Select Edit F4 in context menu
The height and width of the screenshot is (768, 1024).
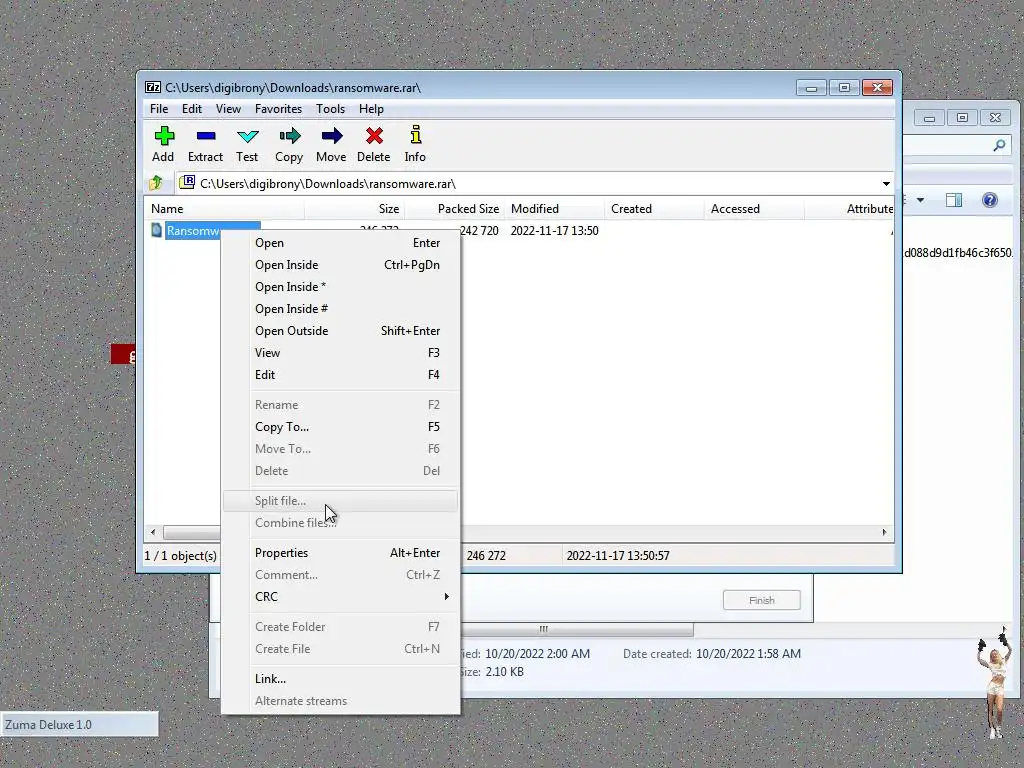(x=340, y=375)
